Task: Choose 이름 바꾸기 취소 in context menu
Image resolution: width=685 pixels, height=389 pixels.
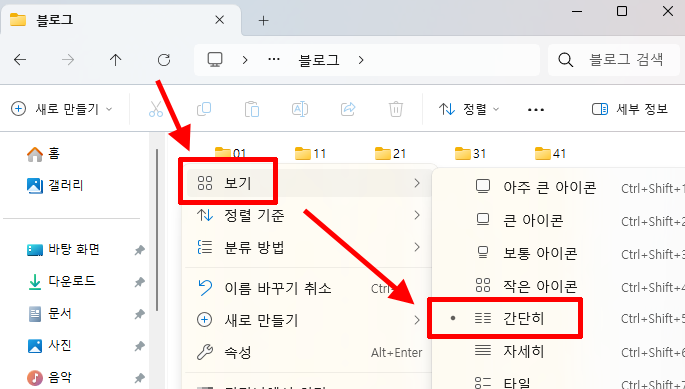Action: point(308,288)
